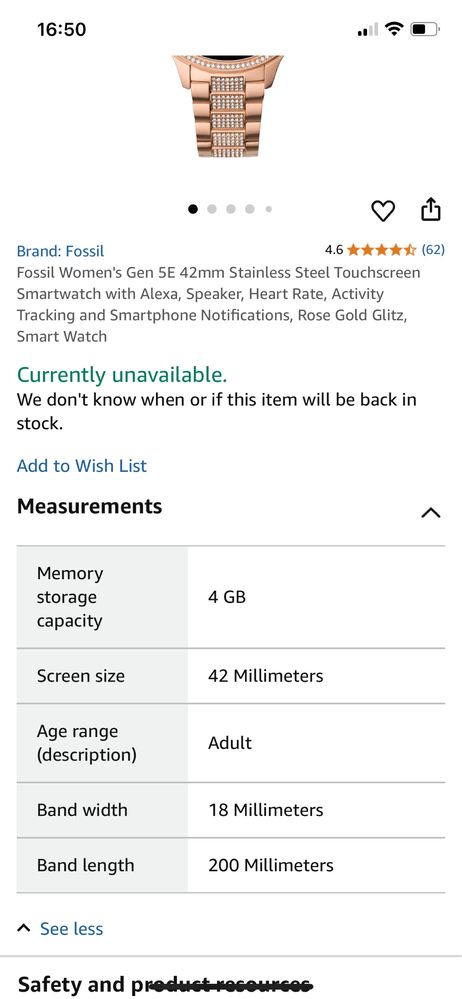
Task: Add to Wish List link
Action: tap(82, 466)
